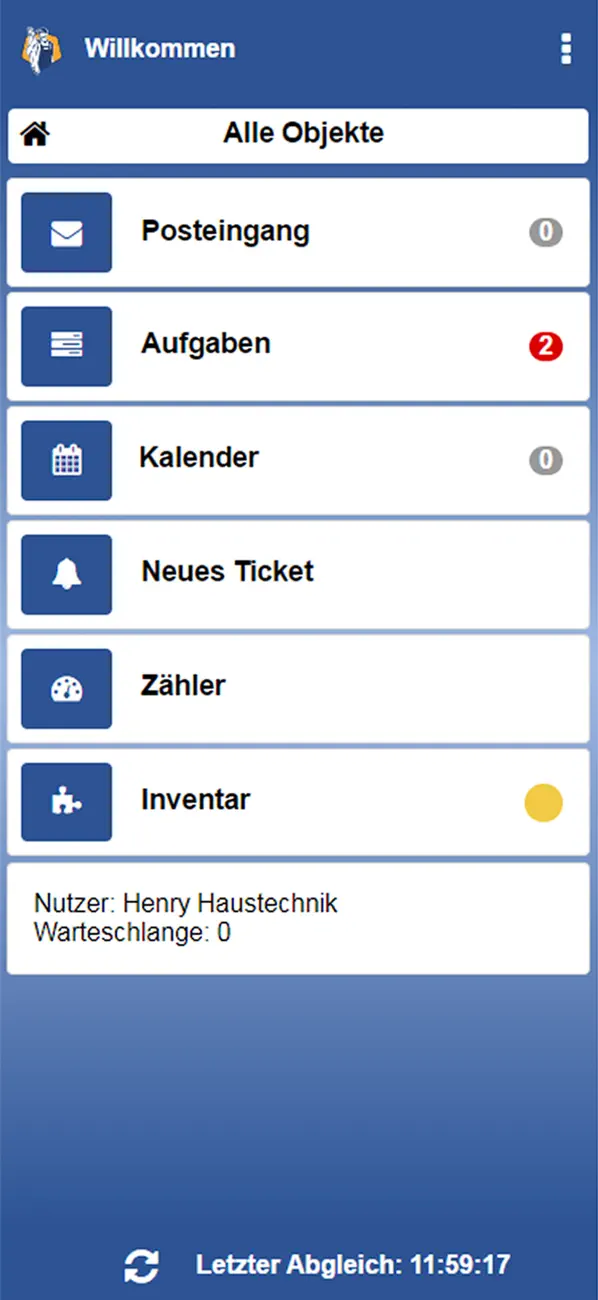Trigger the refresh sync icon at bottom
Image resolution: width=598 pixels, height=1300 pixels.
[x=142, y=1264]
